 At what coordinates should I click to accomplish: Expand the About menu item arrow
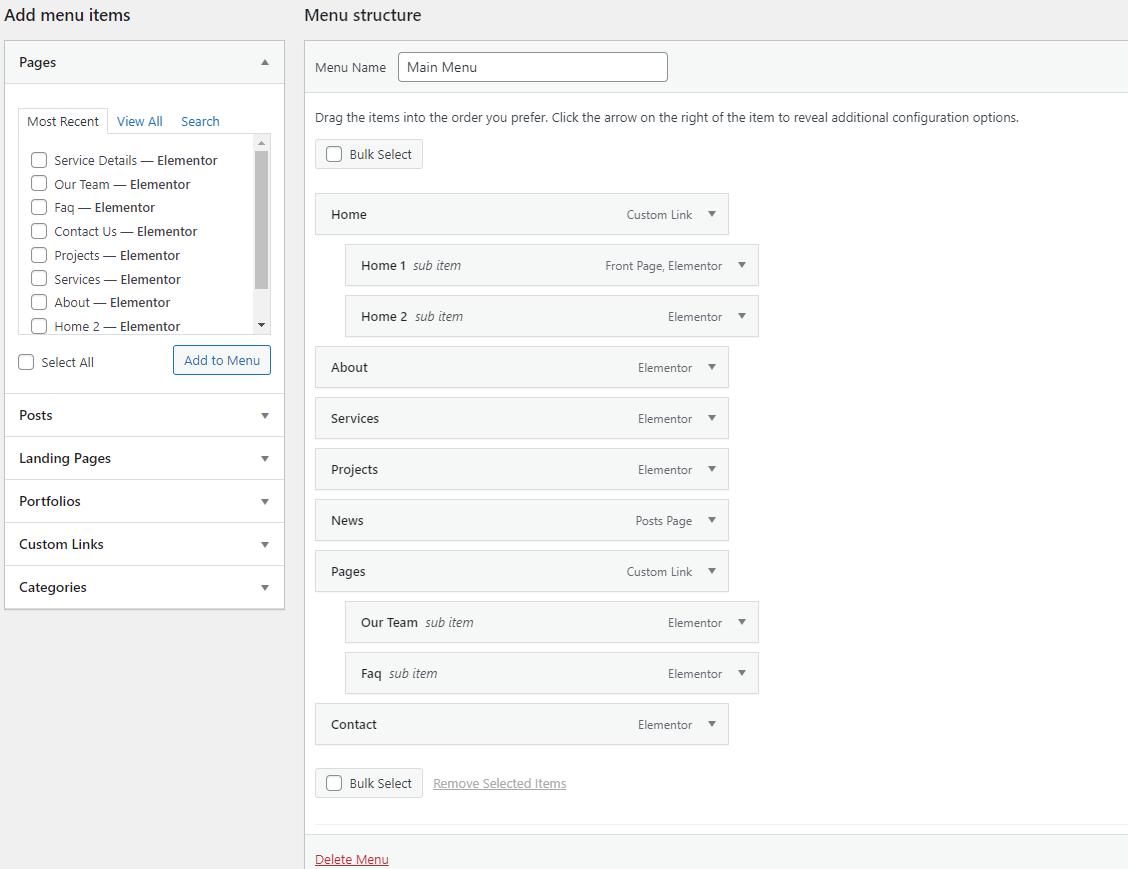[712, 367]
